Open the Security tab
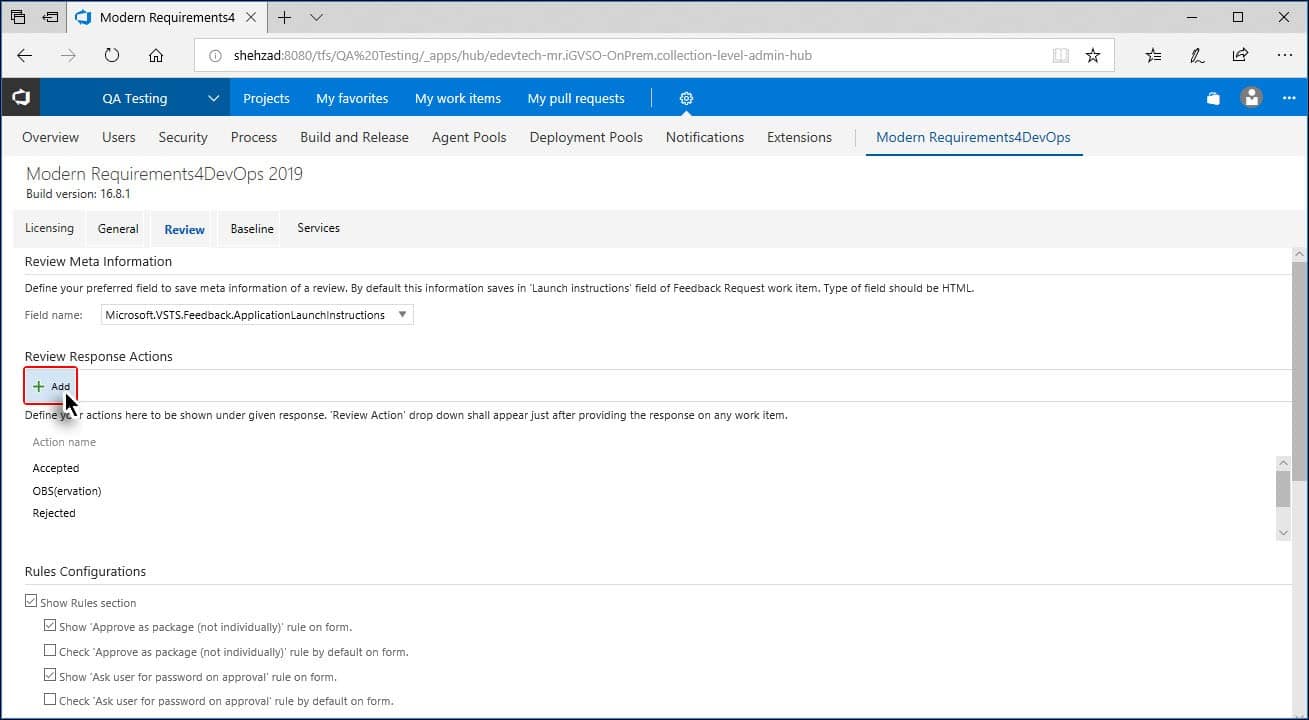The height and width of the screenshot is (720, 1309). [x=183, y=137]
